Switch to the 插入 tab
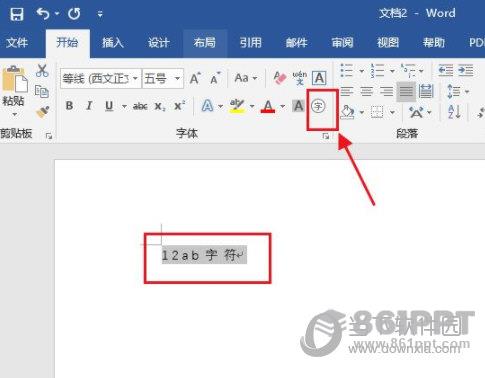 113,43
